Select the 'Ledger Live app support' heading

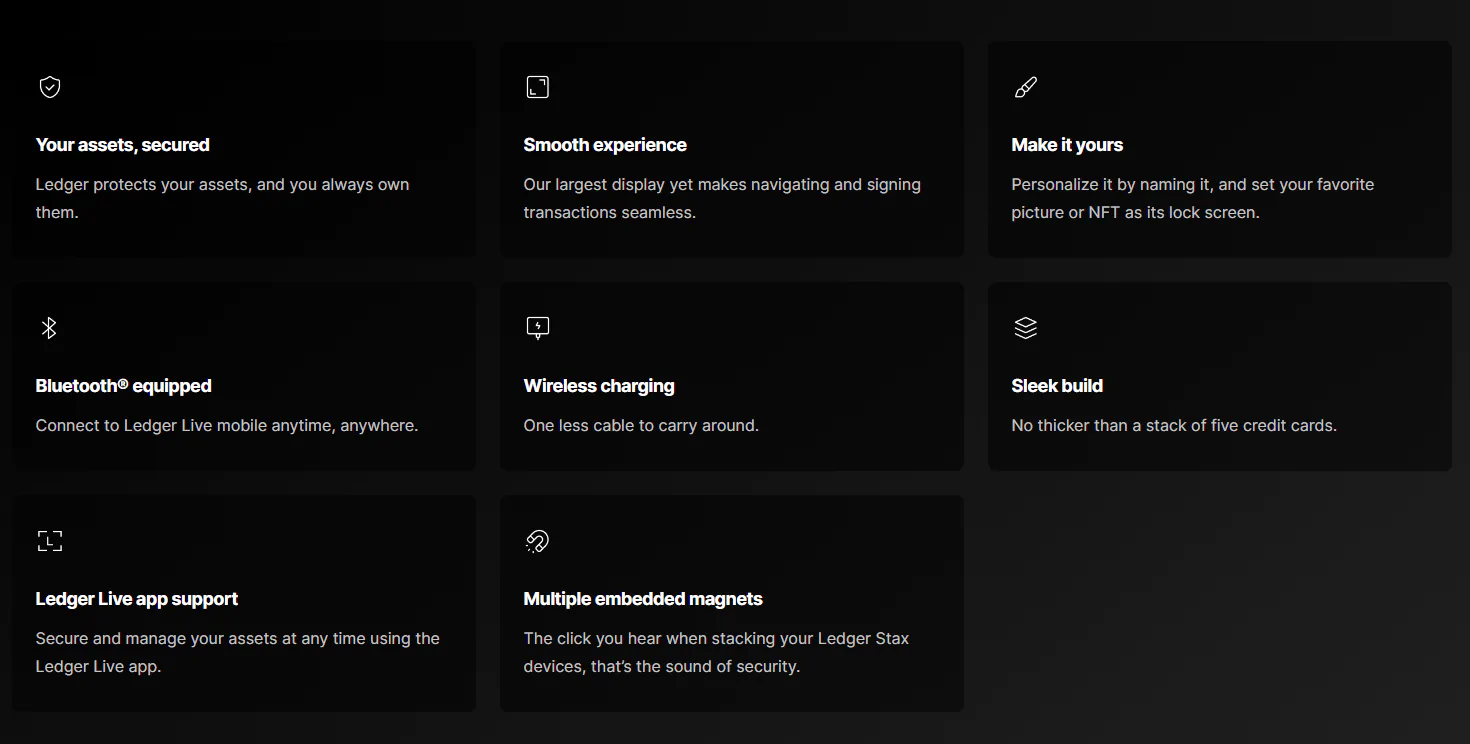[137, 599]
